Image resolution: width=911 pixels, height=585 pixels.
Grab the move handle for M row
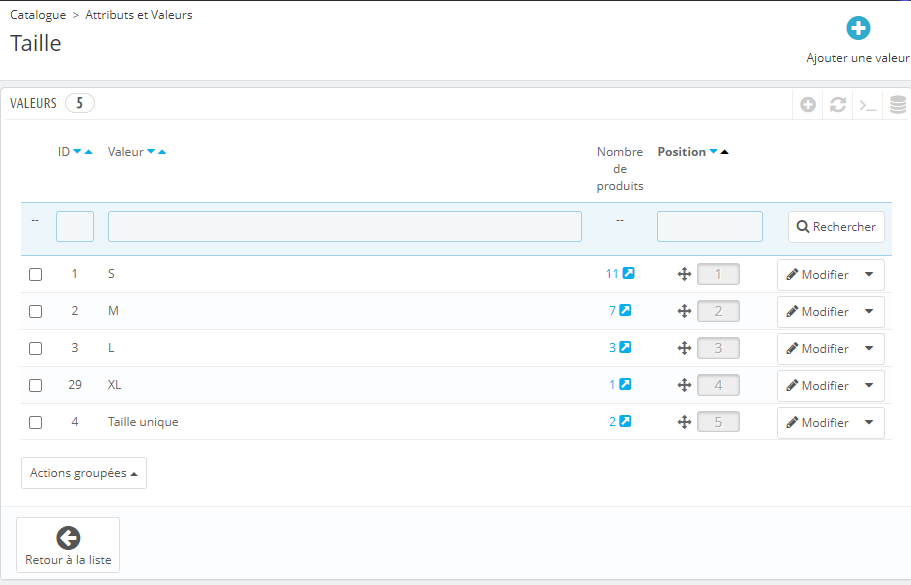point(684,311)
